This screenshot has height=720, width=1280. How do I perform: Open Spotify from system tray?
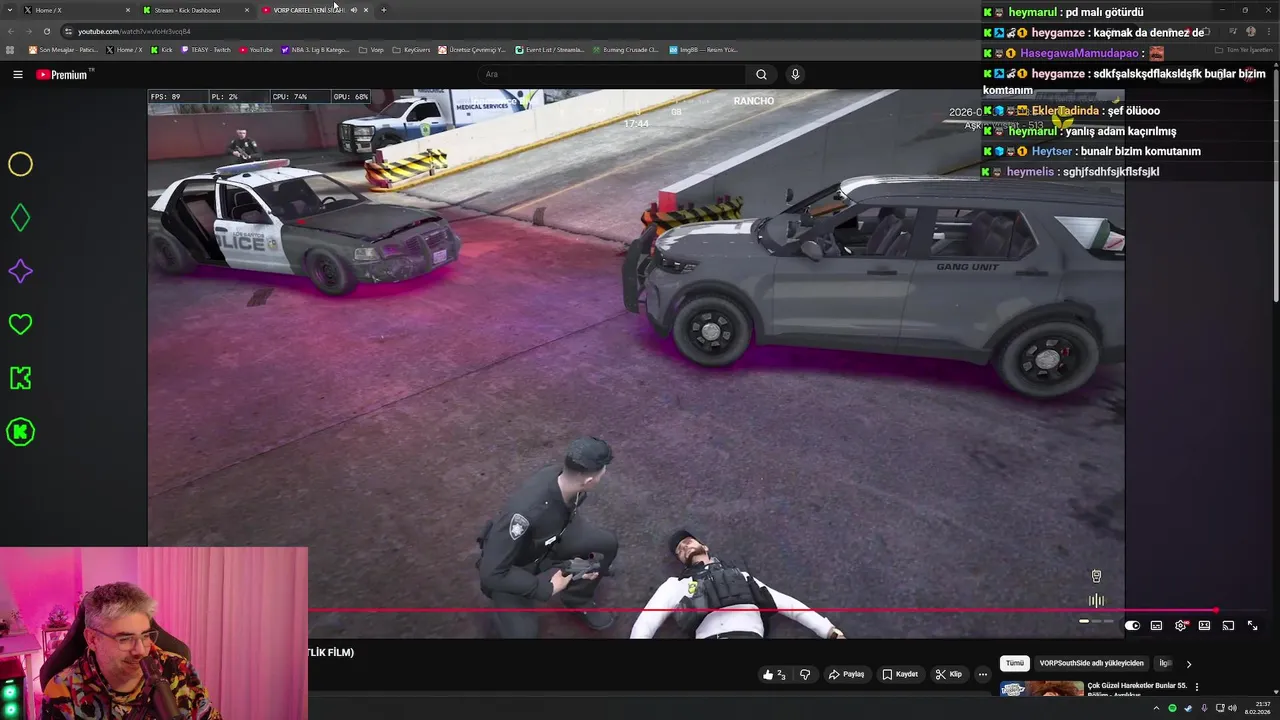click(x=1173, y=708)
